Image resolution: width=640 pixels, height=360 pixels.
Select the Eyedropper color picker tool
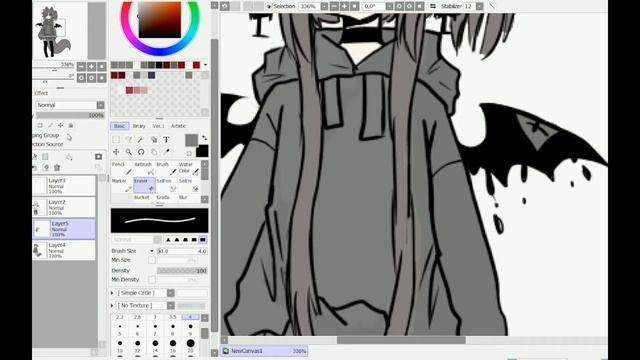166,152
